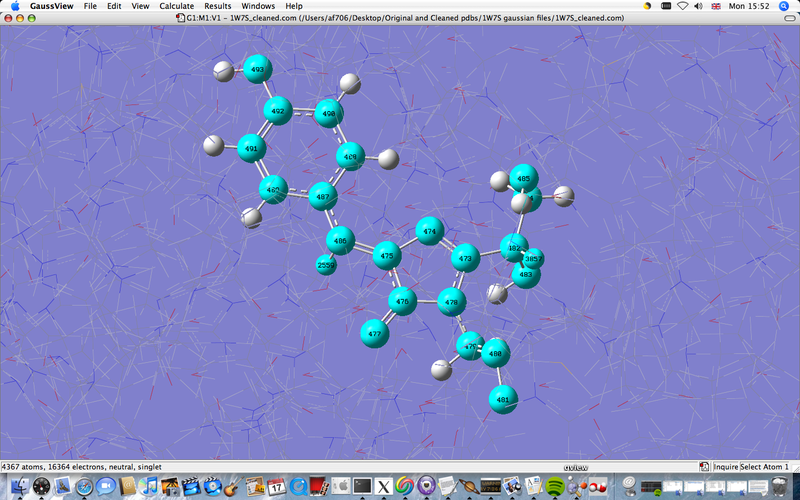The width and height of the screenshot is (800, 500).
Task: Click the UK flag input menu
Action: coord(716,6)
